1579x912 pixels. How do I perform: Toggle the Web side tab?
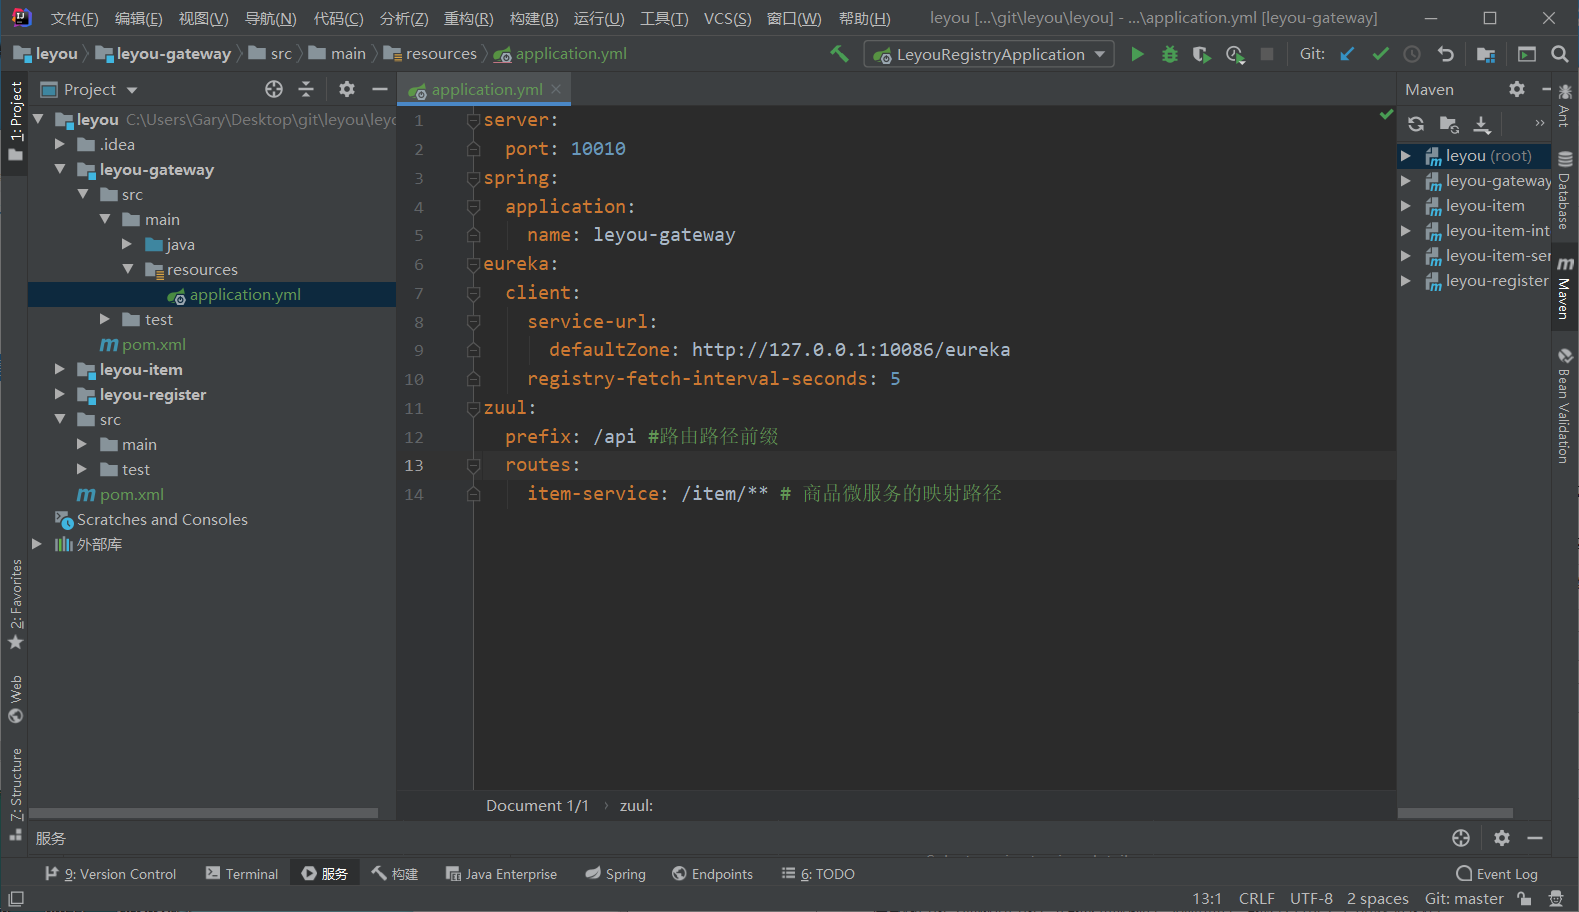[15, 699]
